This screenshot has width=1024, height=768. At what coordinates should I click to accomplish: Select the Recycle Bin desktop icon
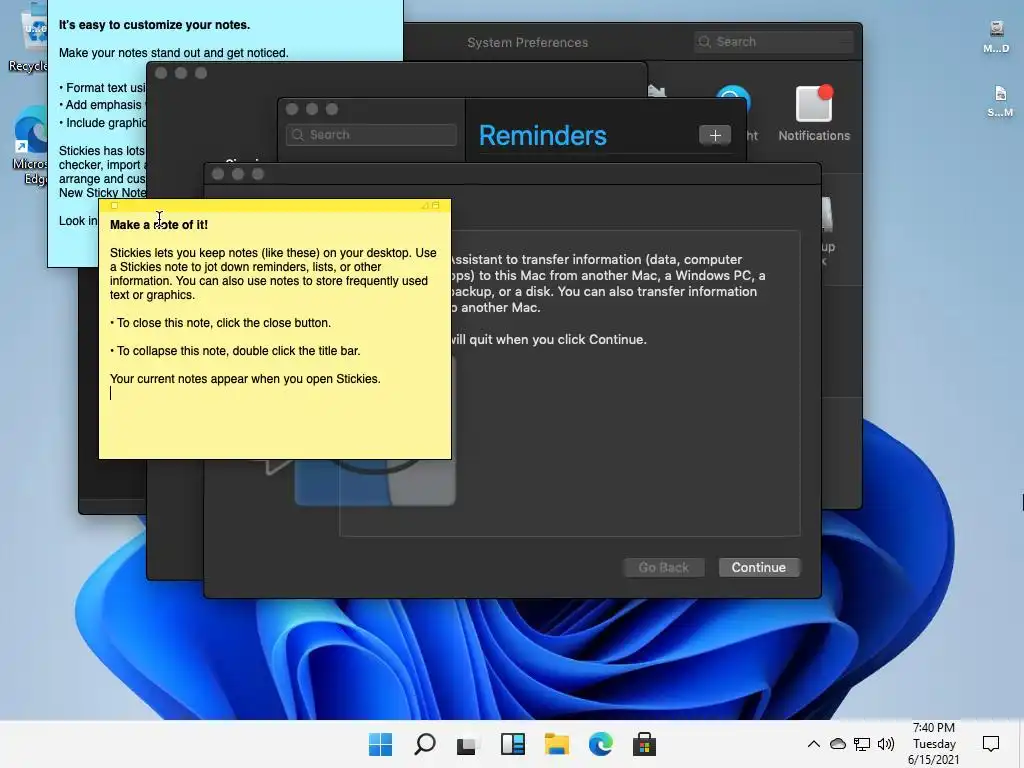coord(27,40)
